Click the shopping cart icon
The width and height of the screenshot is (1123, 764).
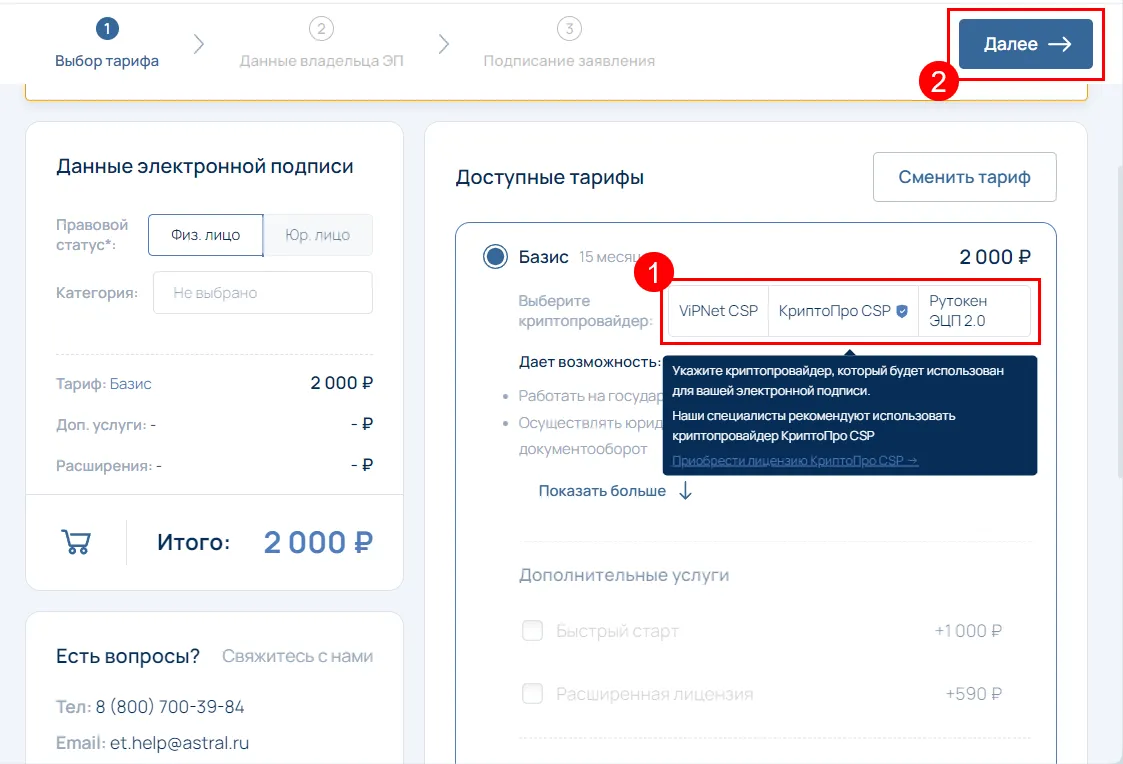pyautogui.click(x=76, y=542)
